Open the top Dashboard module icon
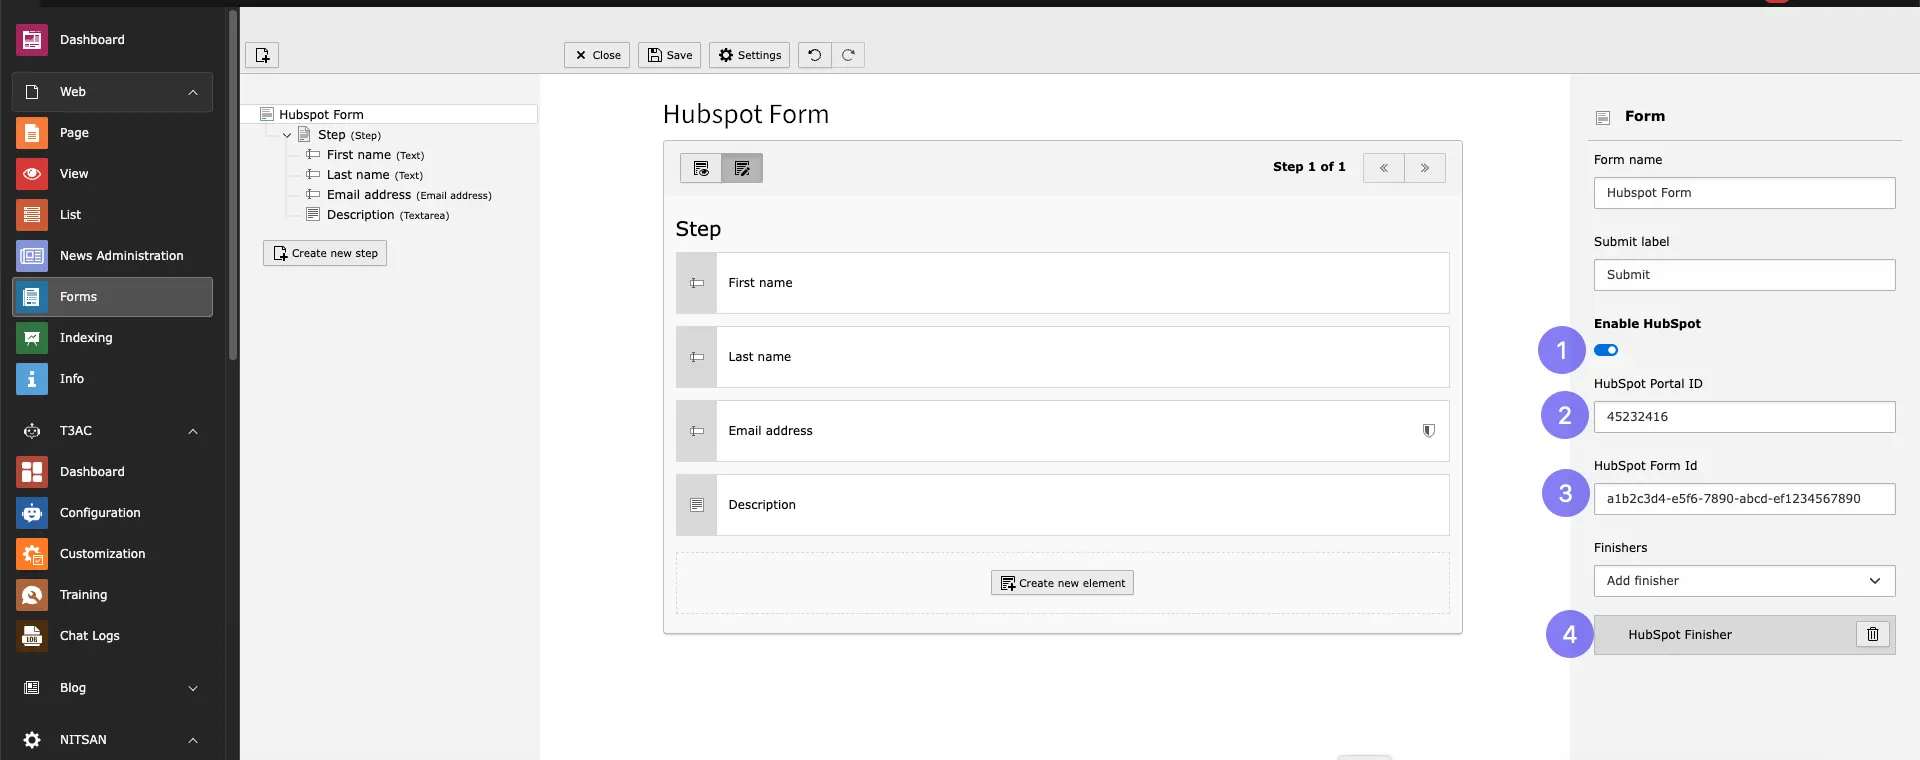Viewport: 1920px width, 760px height. [32, 40]
